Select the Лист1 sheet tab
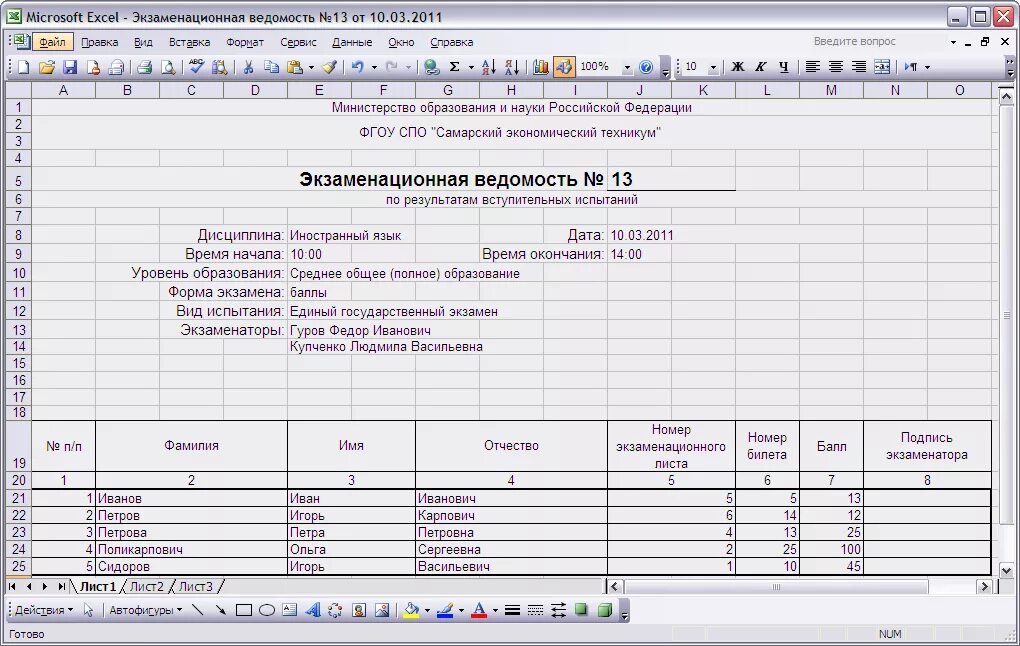This screenshot has height=646, width=1020. tap(98, 586)
